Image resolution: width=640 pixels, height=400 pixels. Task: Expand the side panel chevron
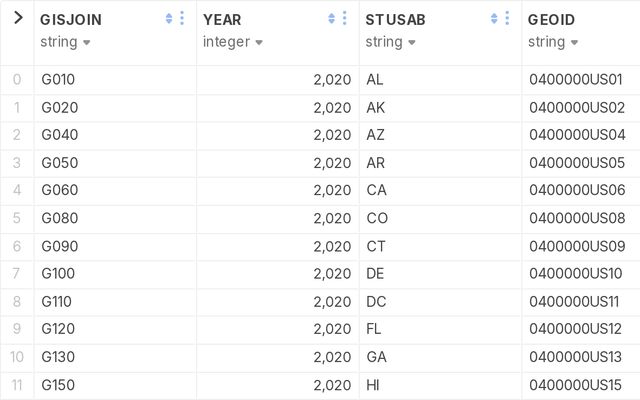(x=17, y=18)
